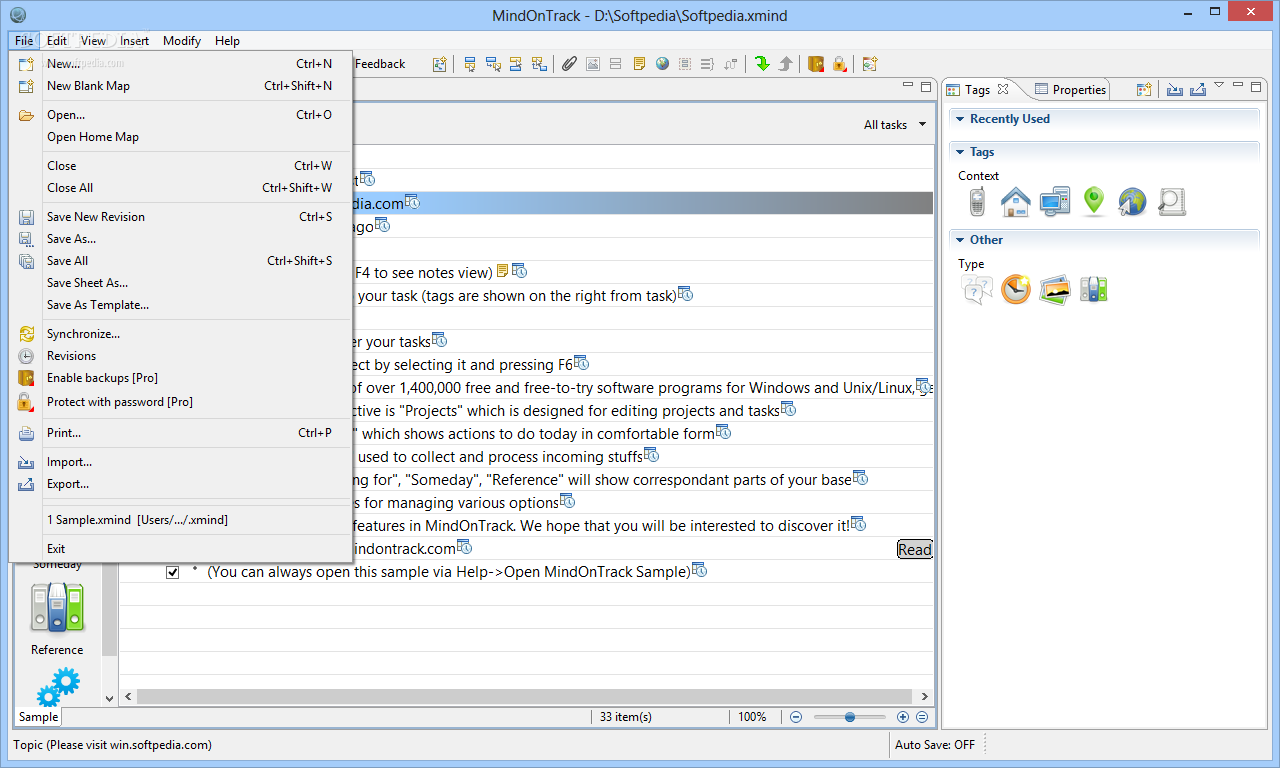Click the image insert toolbar icon

point(593,64)
